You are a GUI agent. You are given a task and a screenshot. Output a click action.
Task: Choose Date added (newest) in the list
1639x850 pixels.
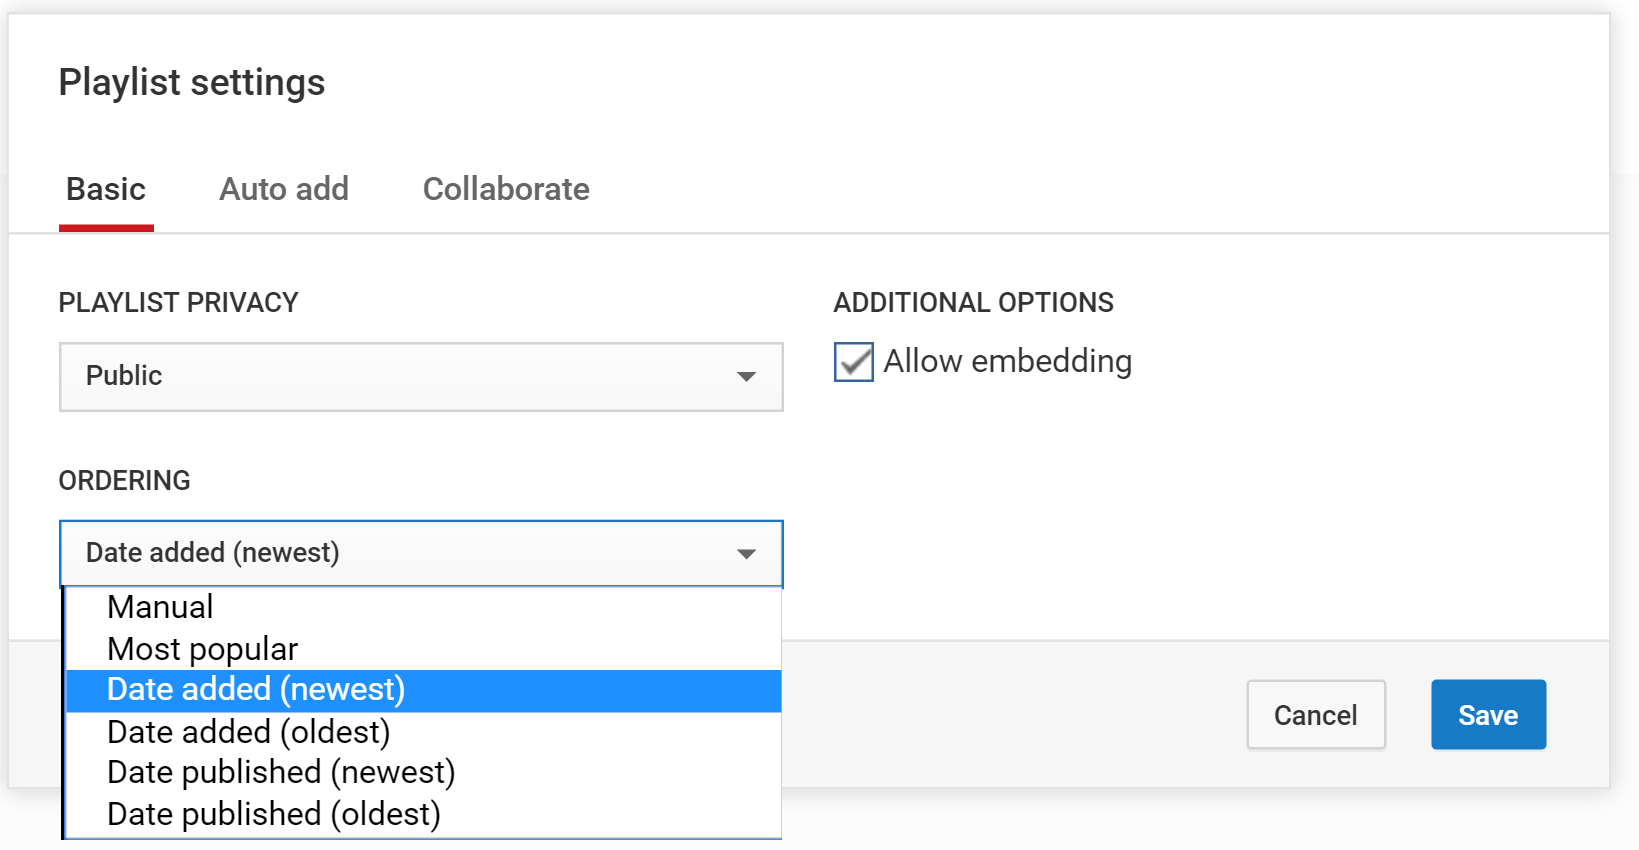pyautogui.click(x=423, y=690)
